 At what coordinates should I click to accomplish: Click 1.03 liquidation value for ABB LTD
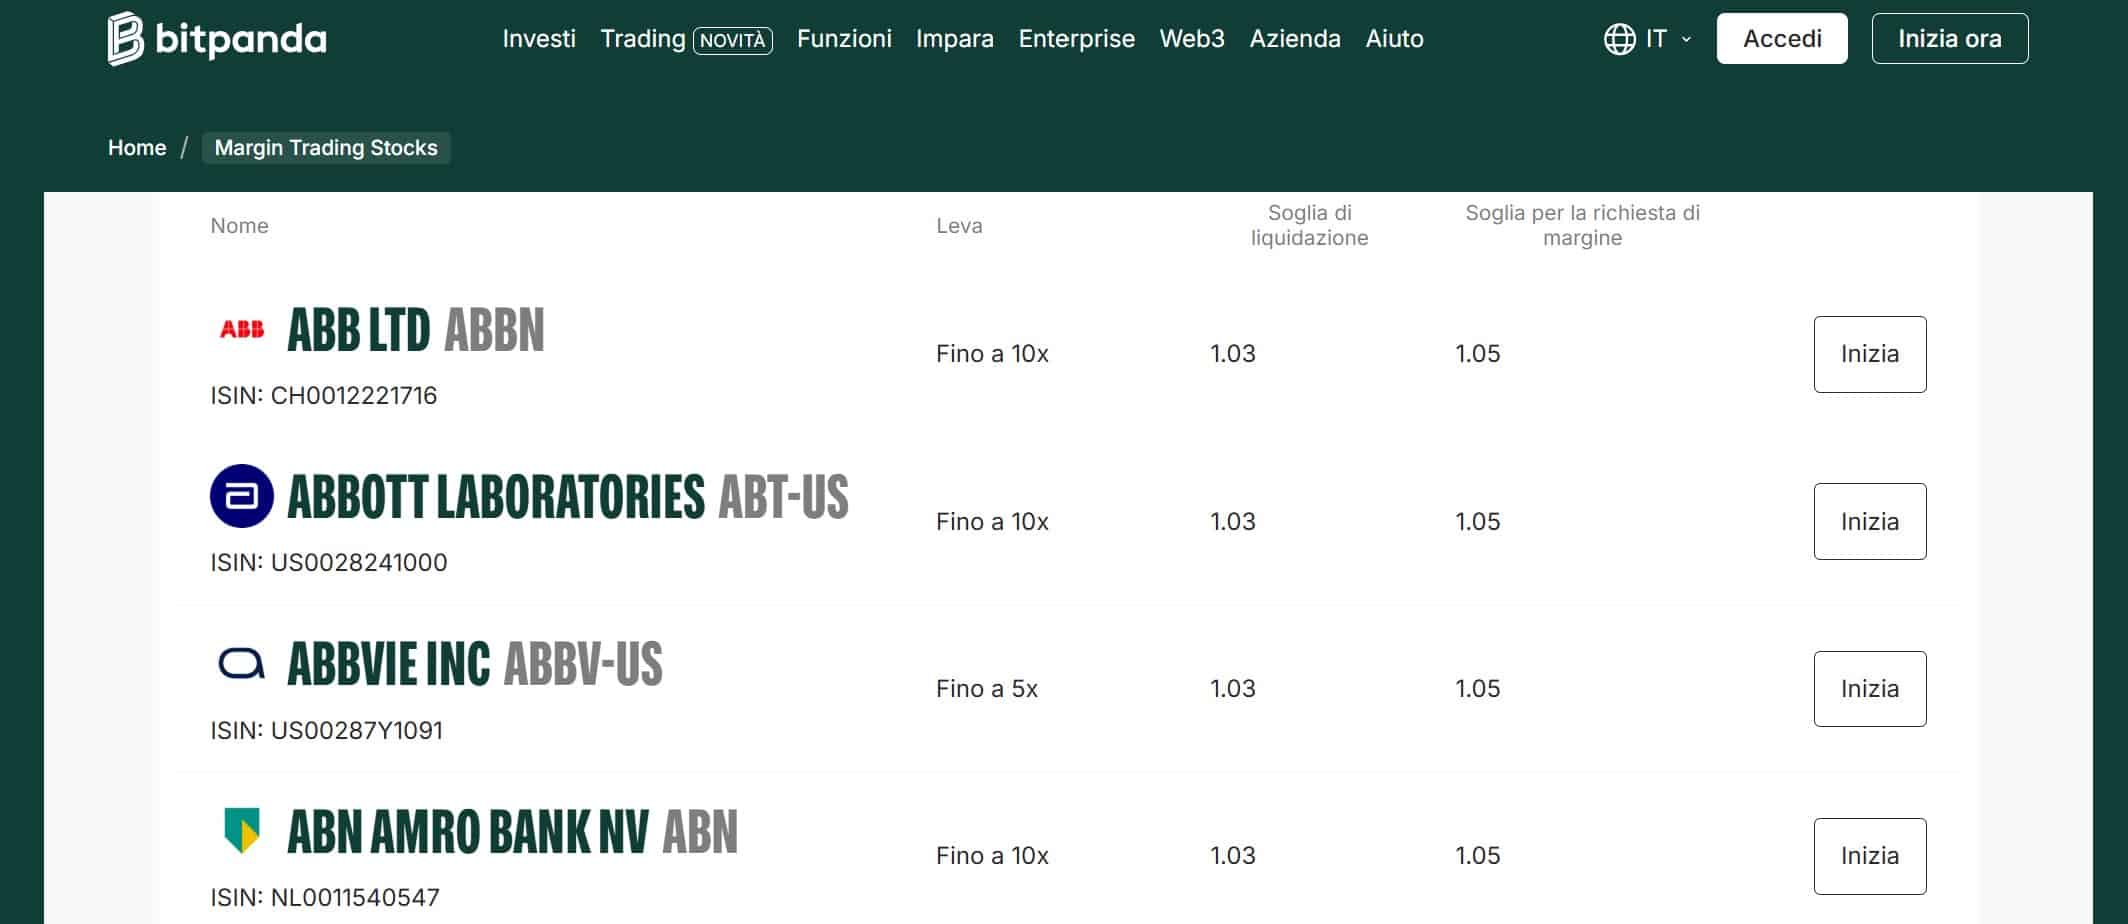(x=1233, y=354)
